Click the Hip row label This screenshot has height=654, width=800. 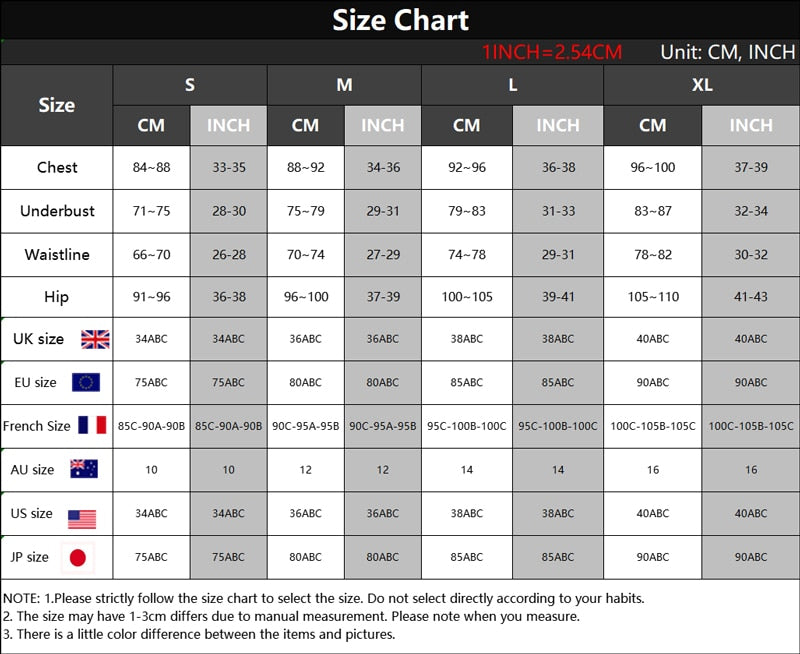(x=57, y=297)
